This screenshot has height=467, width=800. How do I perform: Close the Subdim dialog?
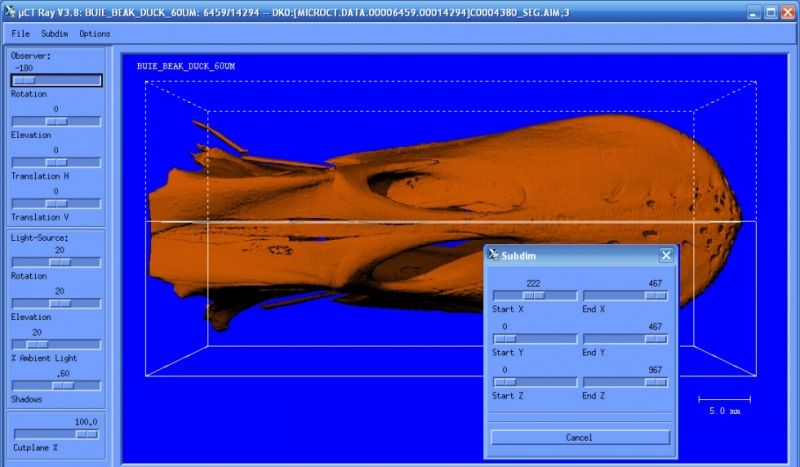click(x=666, y=255)
